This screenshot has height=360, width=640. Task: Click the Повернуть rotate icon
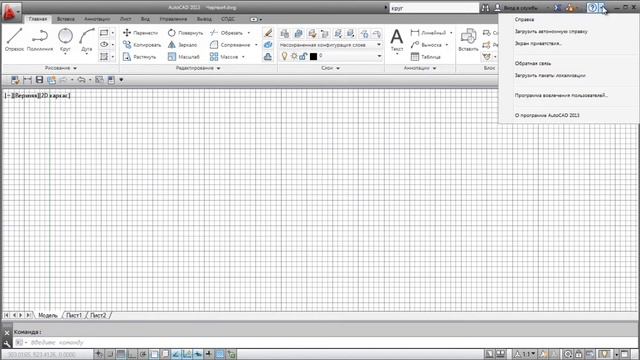(171, 33)
